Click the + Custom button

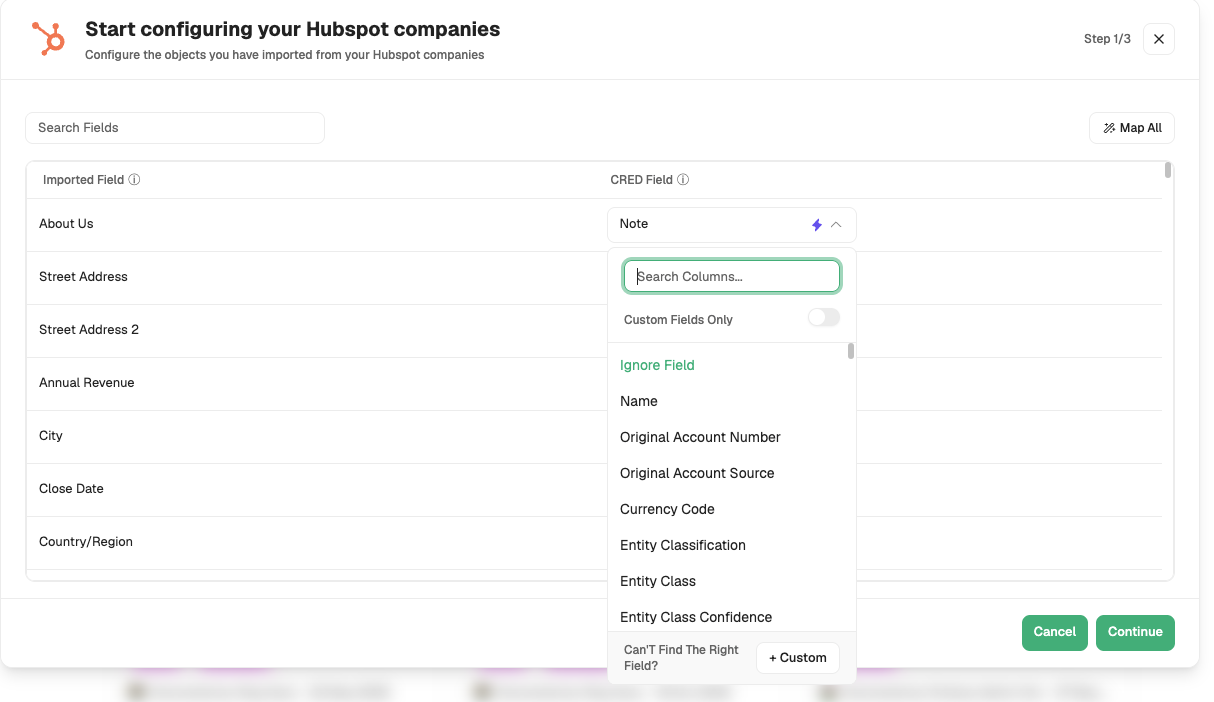(798, 658)
